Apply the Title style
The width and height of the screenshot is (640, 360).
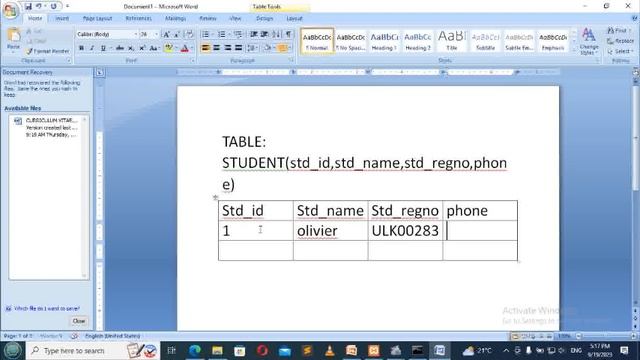452,41
